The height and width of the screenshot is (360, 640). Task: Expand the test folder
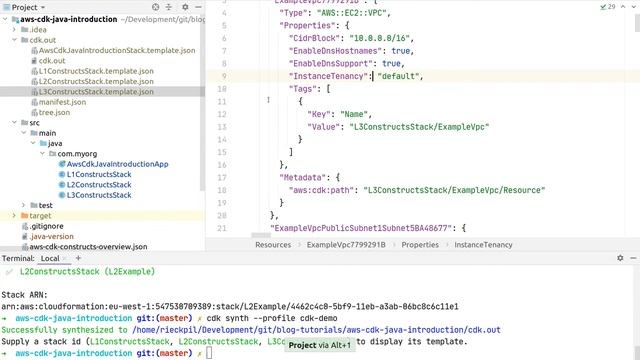click(24, 205)
